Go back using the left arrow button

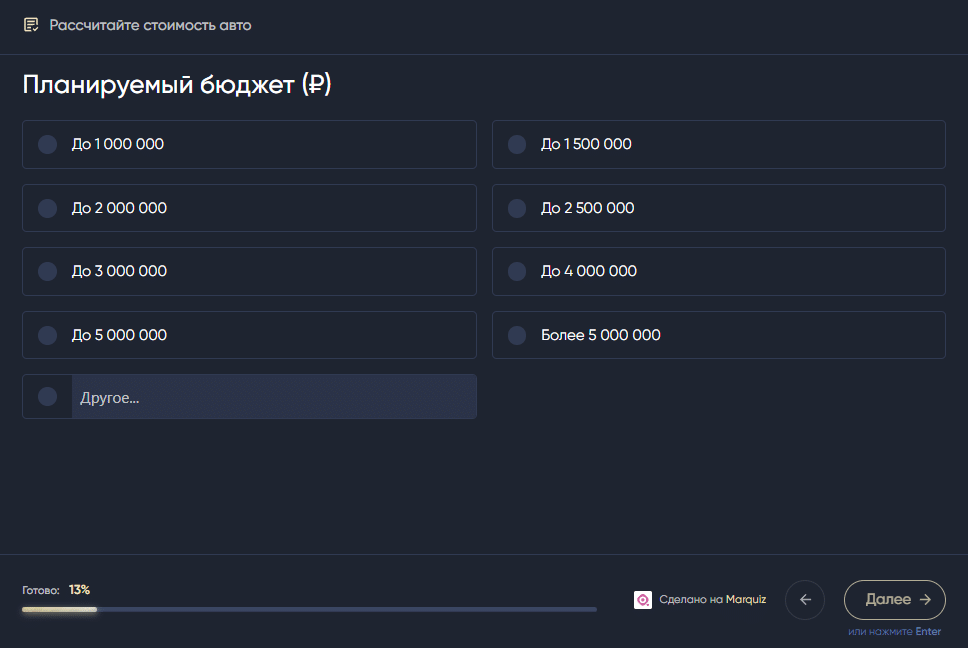[x=805, y=600]
